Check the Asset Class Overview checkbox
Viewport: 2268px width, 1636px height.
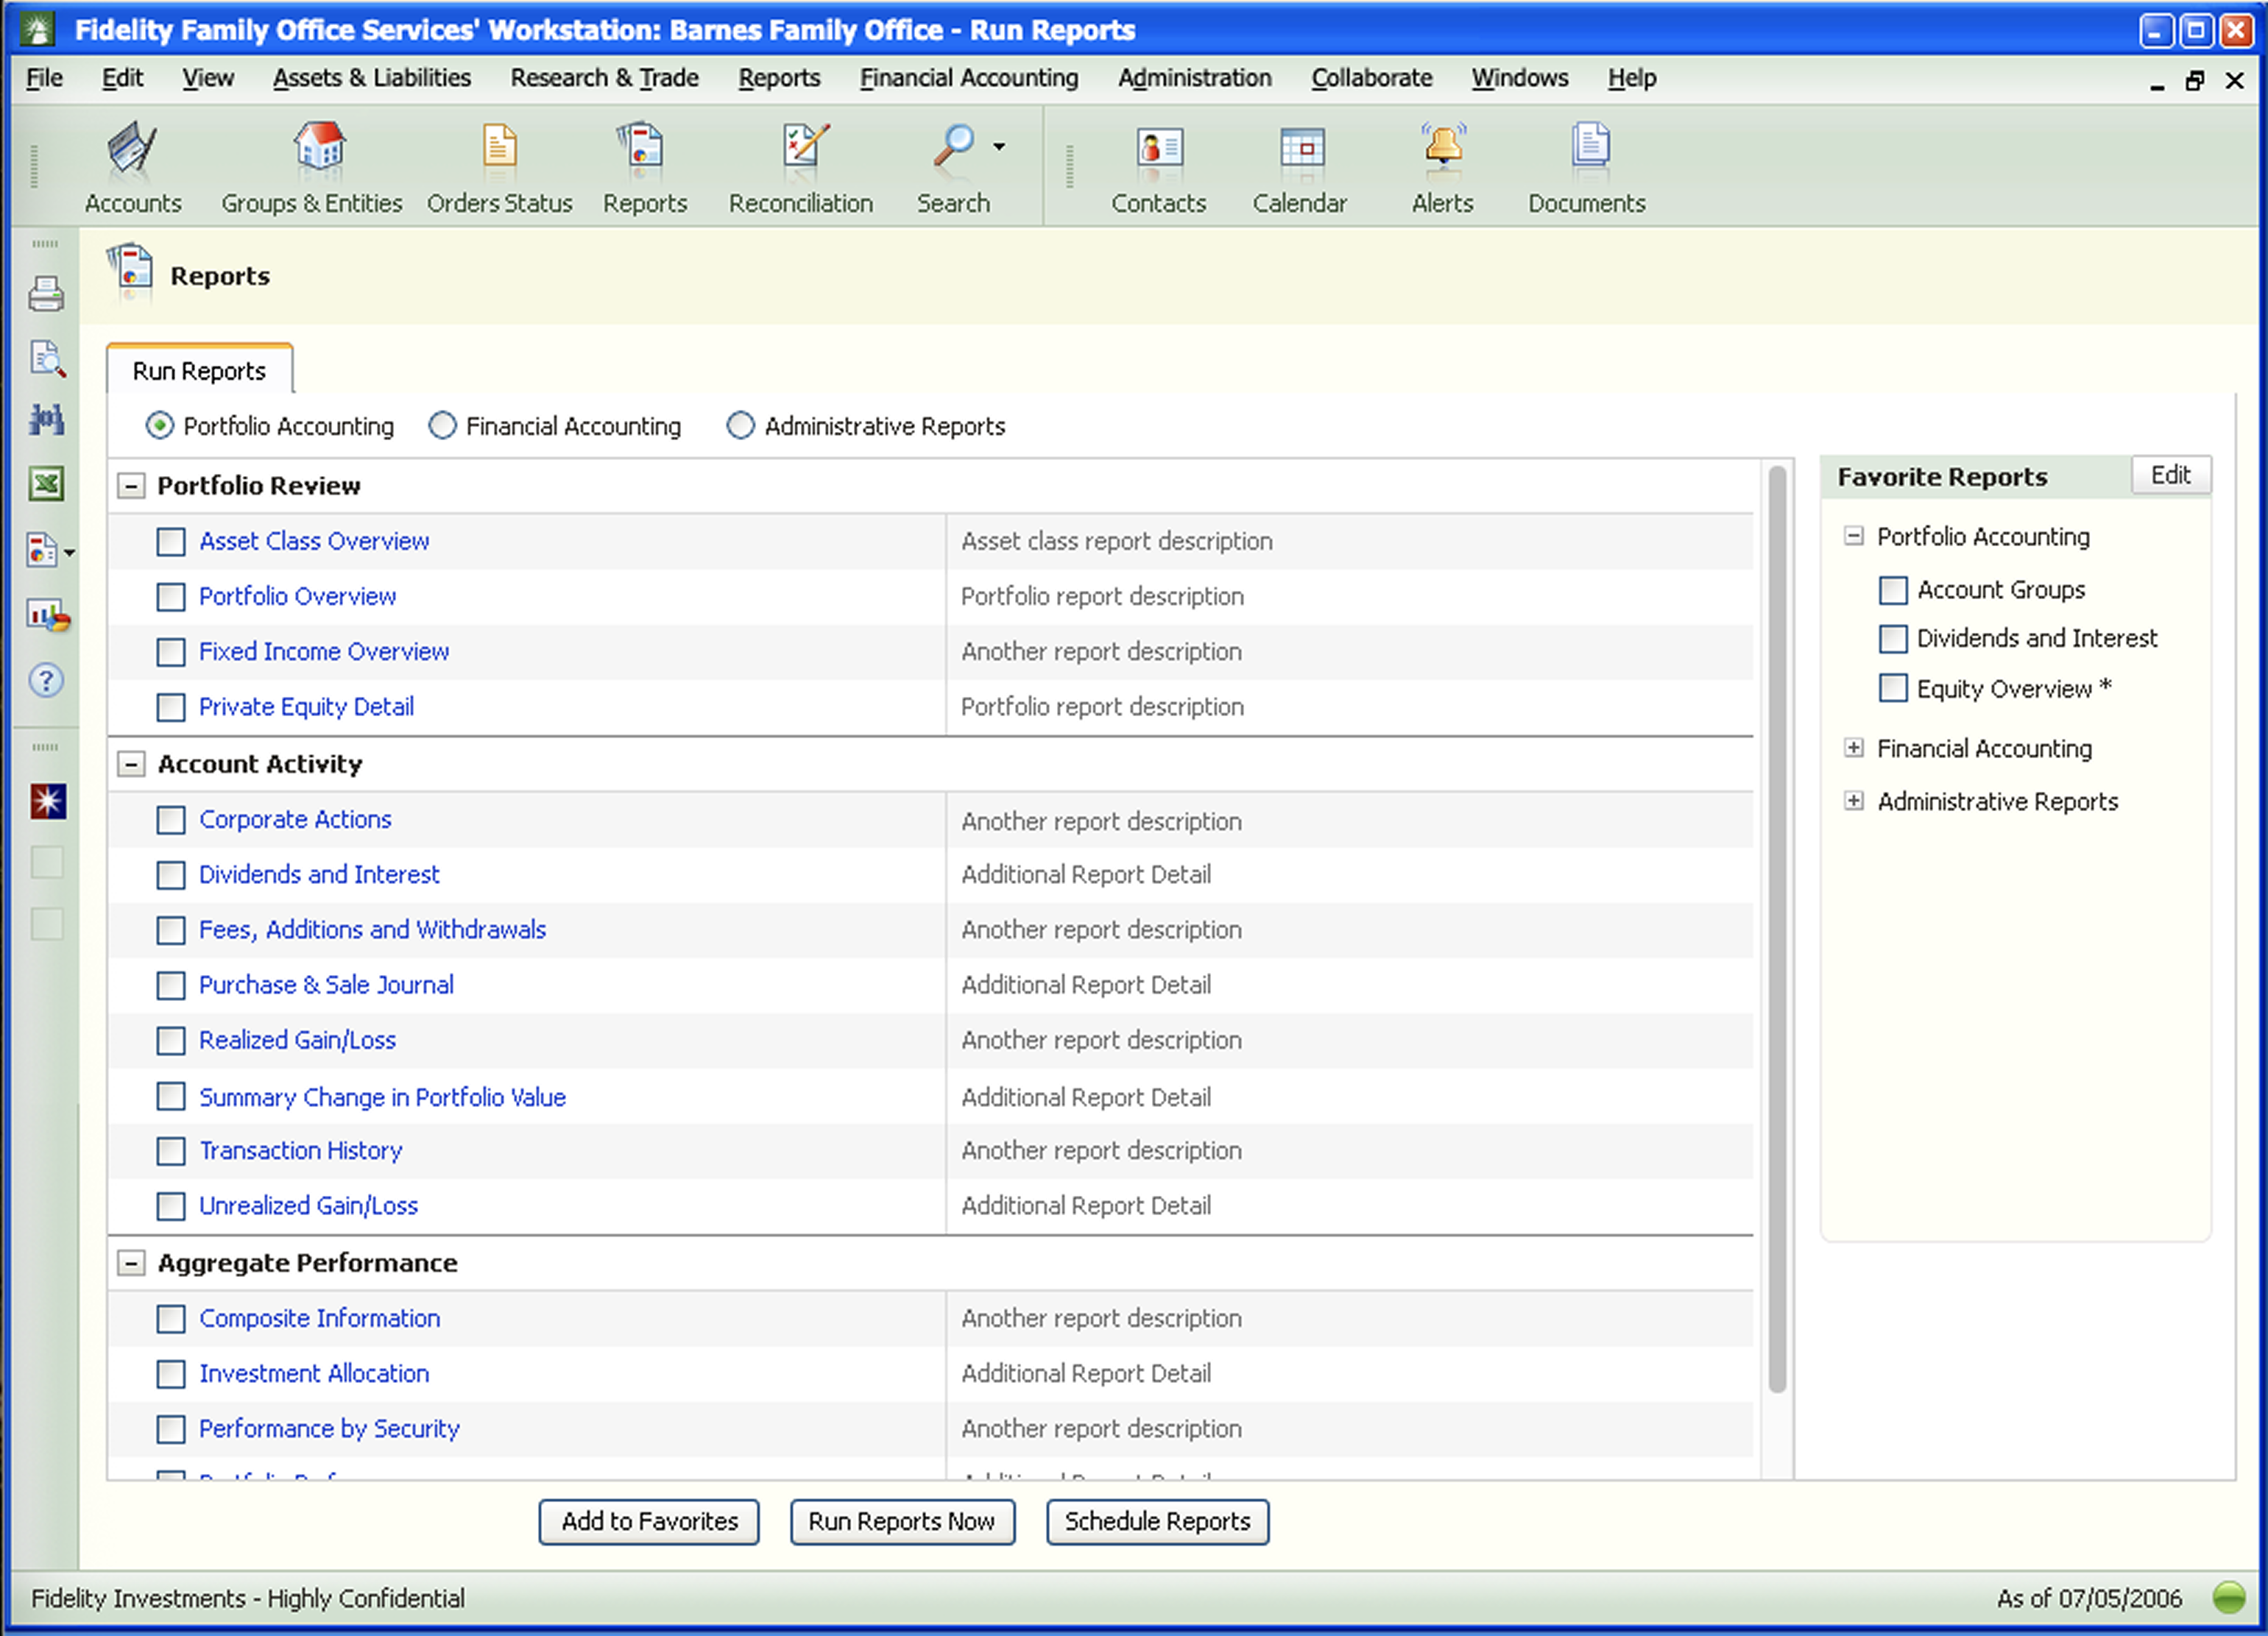click(x=171, y=542)
